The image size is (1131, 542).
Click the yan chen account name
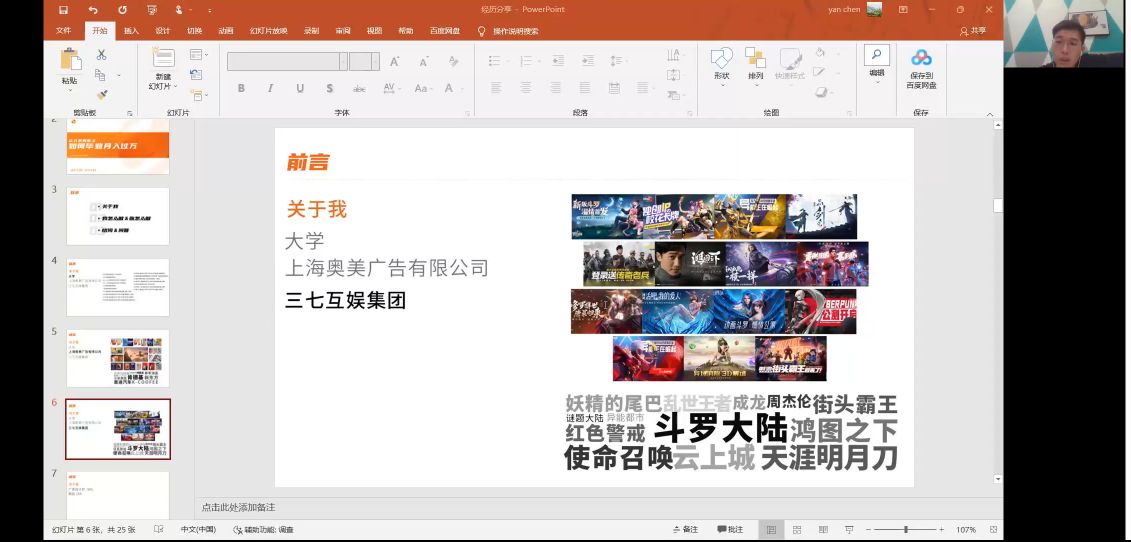pos(845,9)
